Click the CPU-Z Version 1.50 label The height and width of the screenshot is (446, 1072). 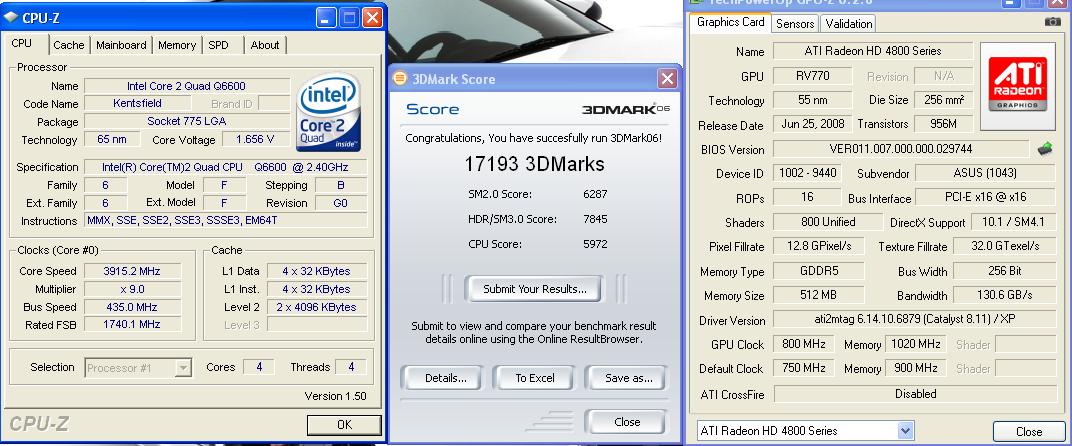tap(335, 396)
